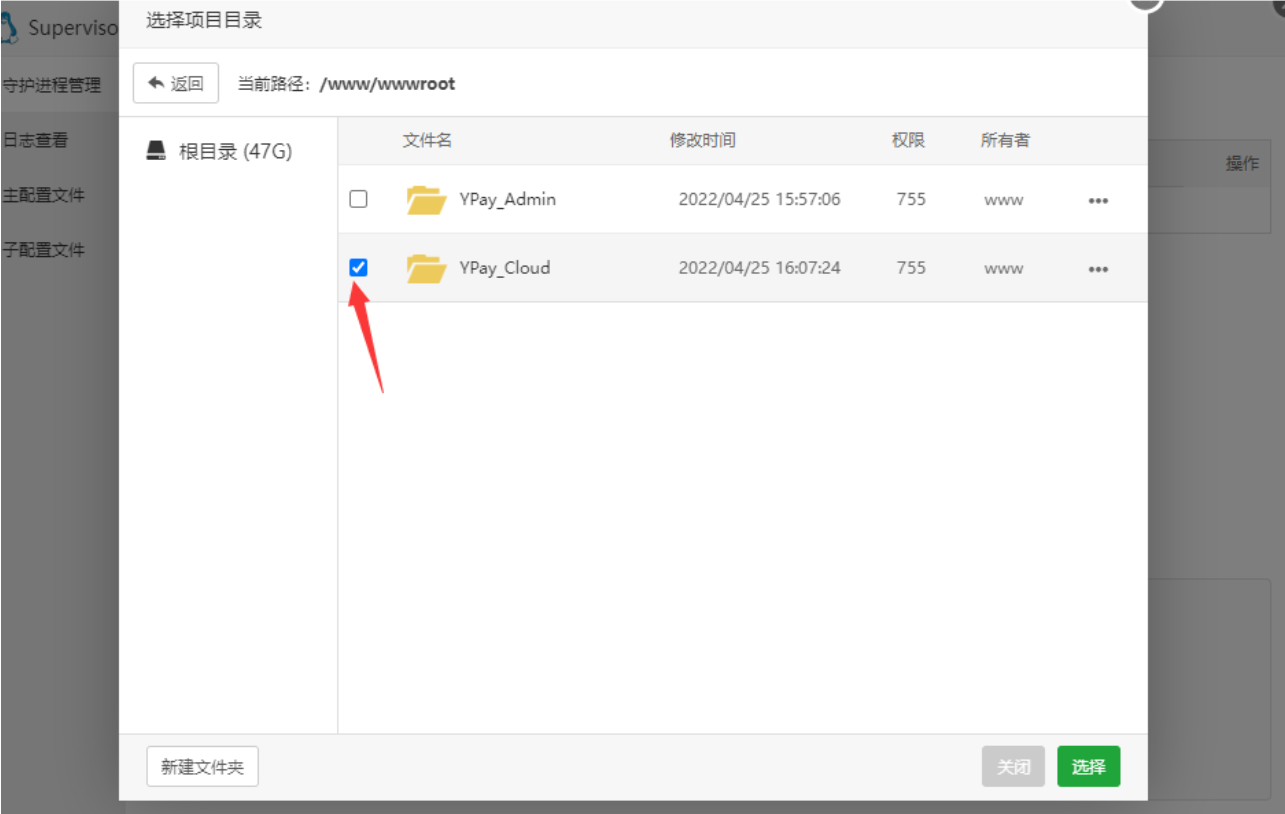Click the 返回 back button
1285x814 pixels.
pos(176,84)
